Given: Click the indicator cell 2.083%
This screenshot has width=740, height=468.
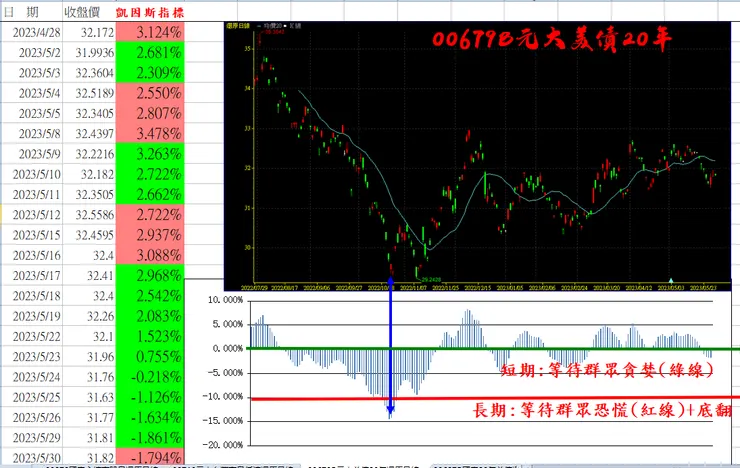Looking at the screenshot, I should click(x=150, y=316).
